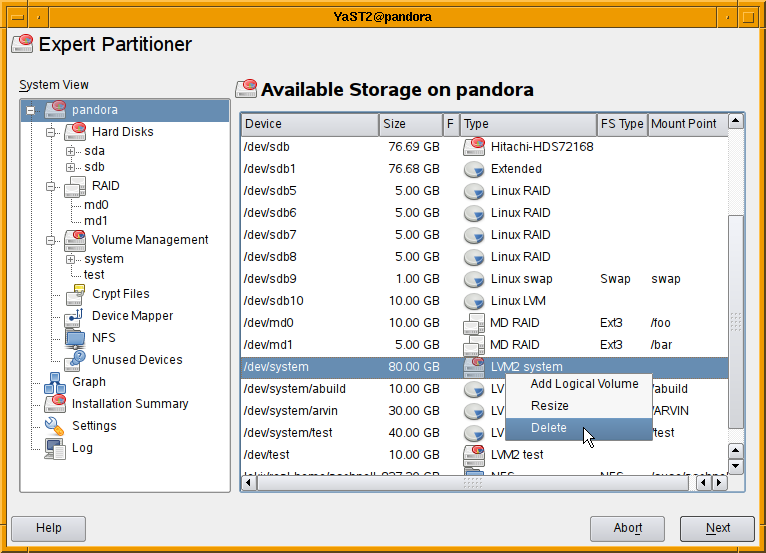This screenshot has height=553, width=766.
Task: Click the horizontal scrollbar thumb
Action: click(x=472, y=483)
